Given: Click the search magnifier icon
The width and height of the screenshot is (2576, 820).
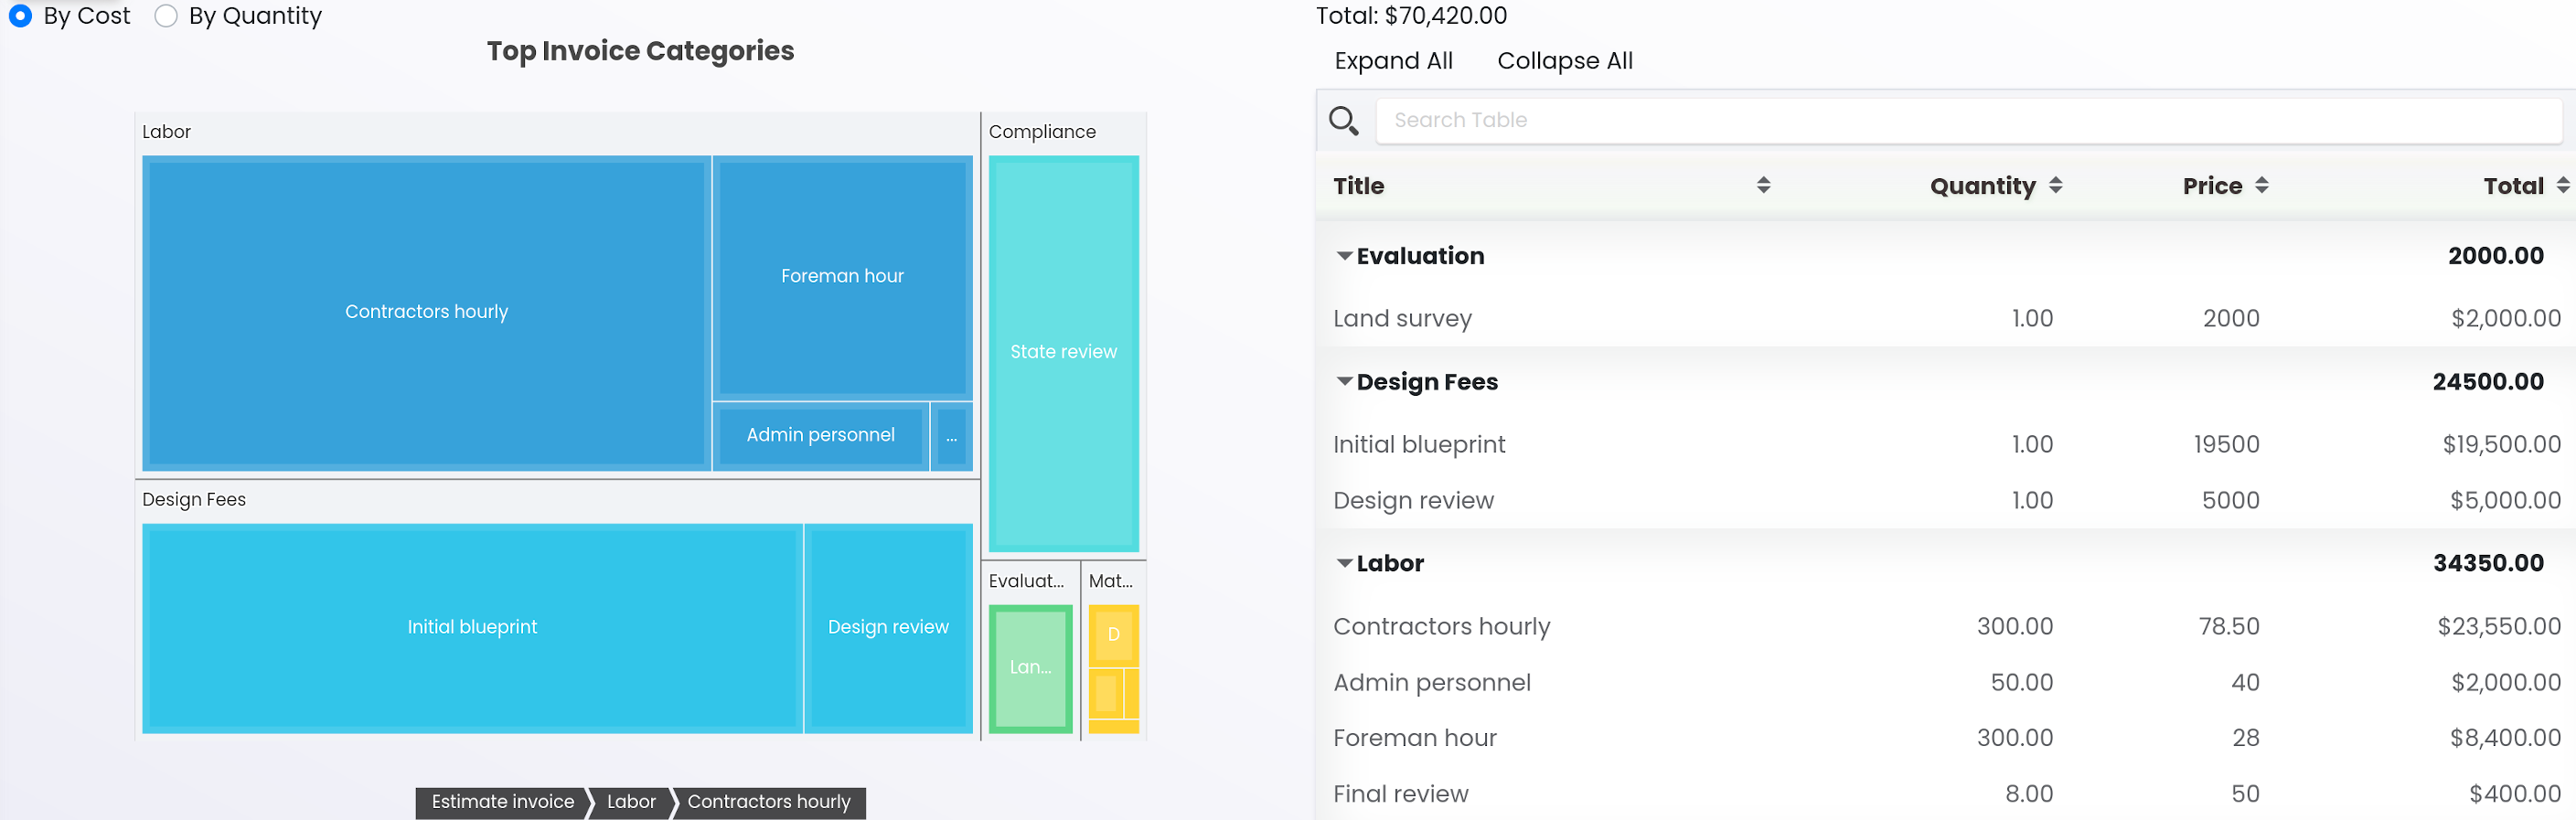Looking at the screenshot, I should [x=1343, y=121].
